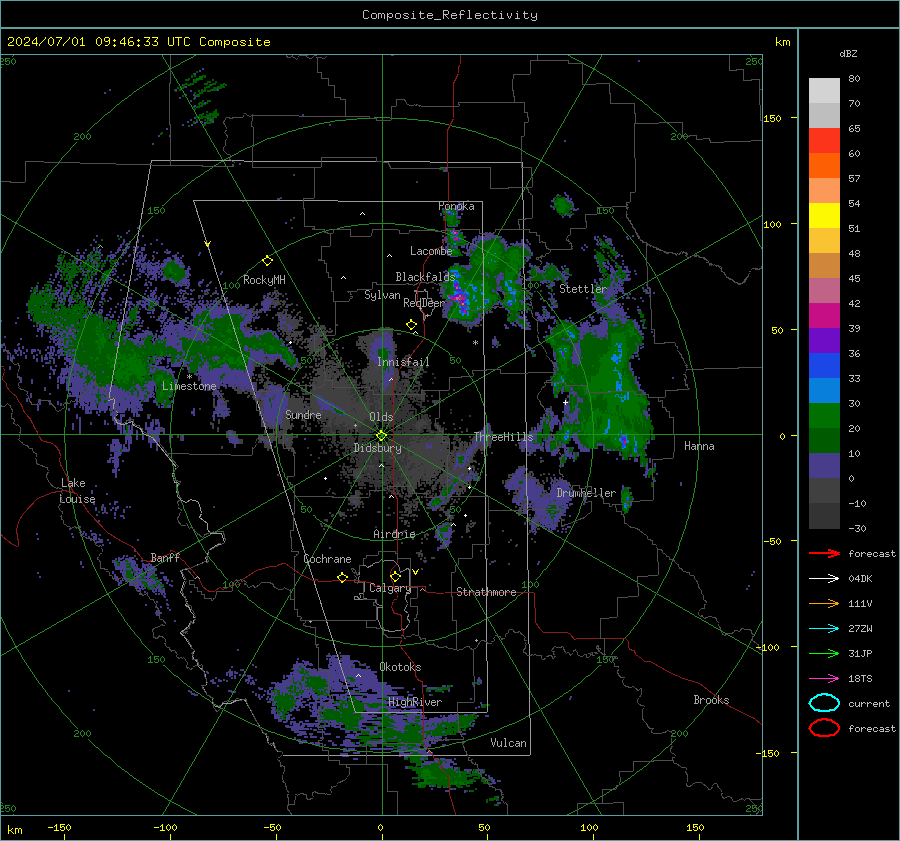Click the dark green 10–20 dBZ swatch

pos(824,441)
